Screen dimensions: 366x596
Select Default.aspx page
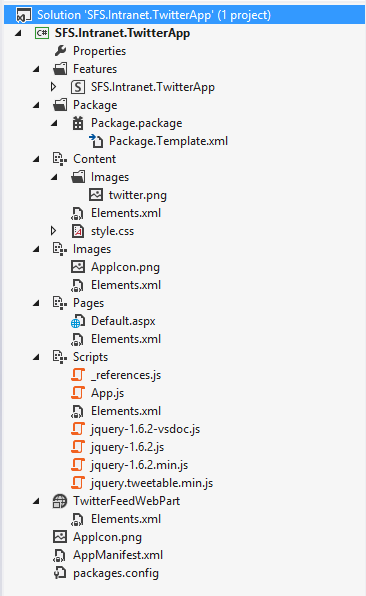[x=123, y=321]
